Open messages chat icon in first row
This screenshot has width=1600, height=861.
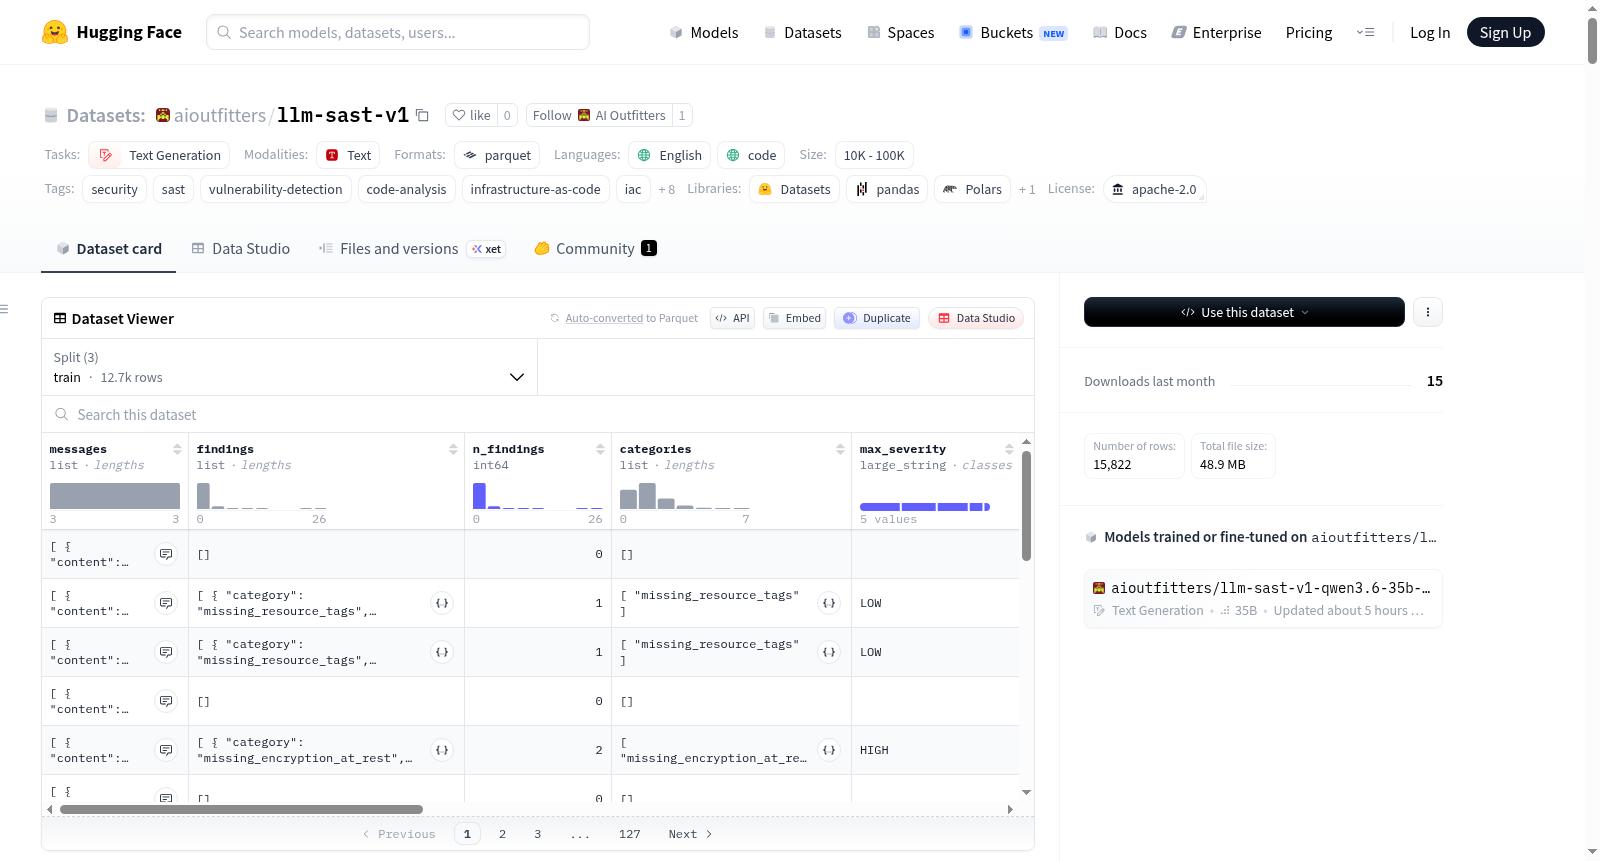[166, 554]
